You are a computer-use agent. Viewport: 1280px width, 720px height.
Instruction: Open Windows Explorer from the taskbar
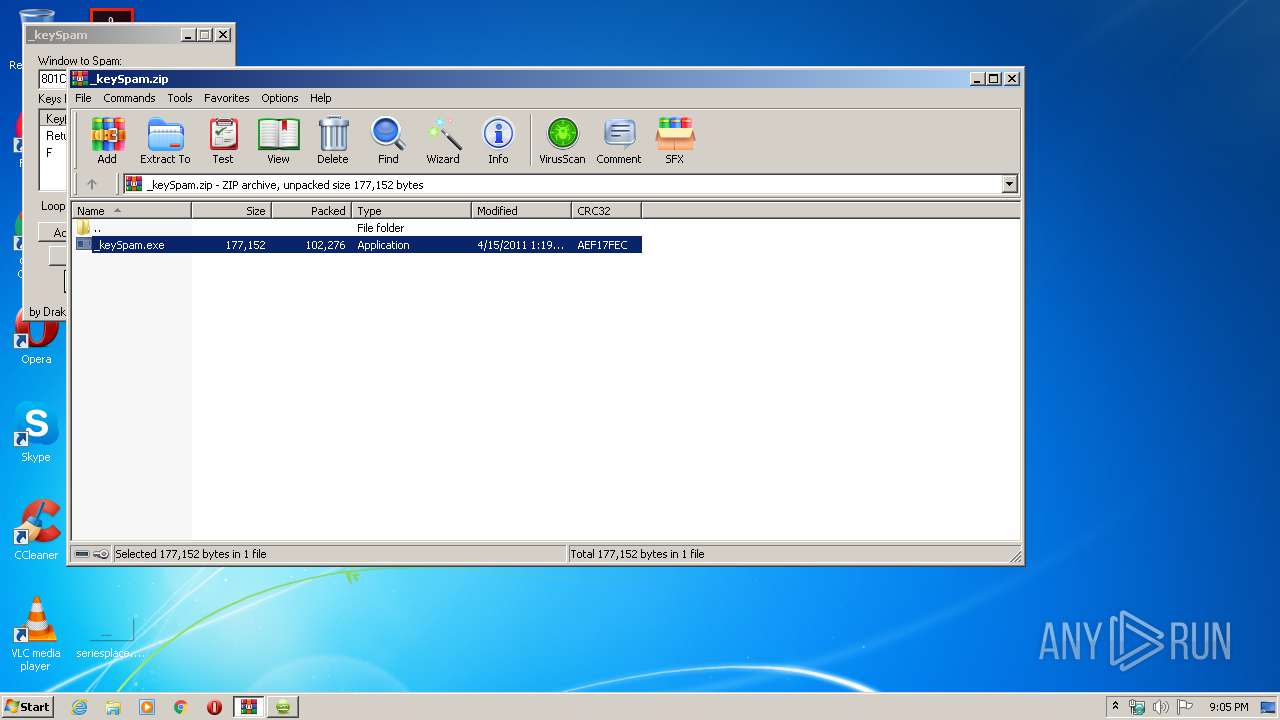tap(113, 707)
